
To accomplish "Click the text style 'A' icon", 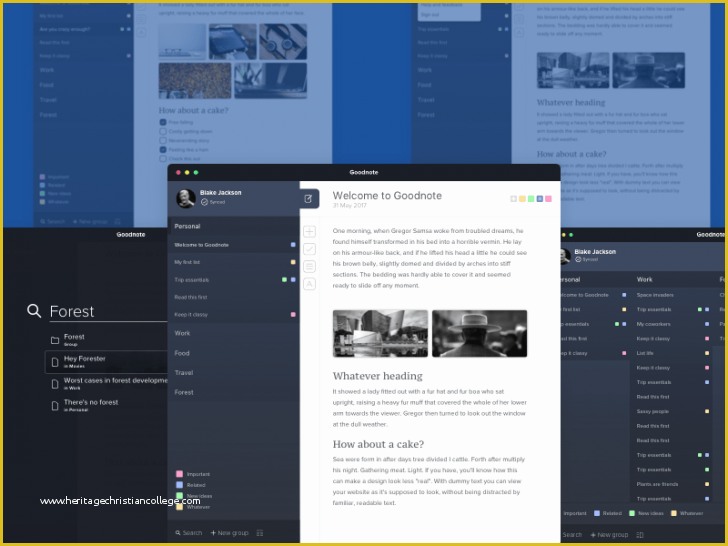I will click(x=310, y=284).
